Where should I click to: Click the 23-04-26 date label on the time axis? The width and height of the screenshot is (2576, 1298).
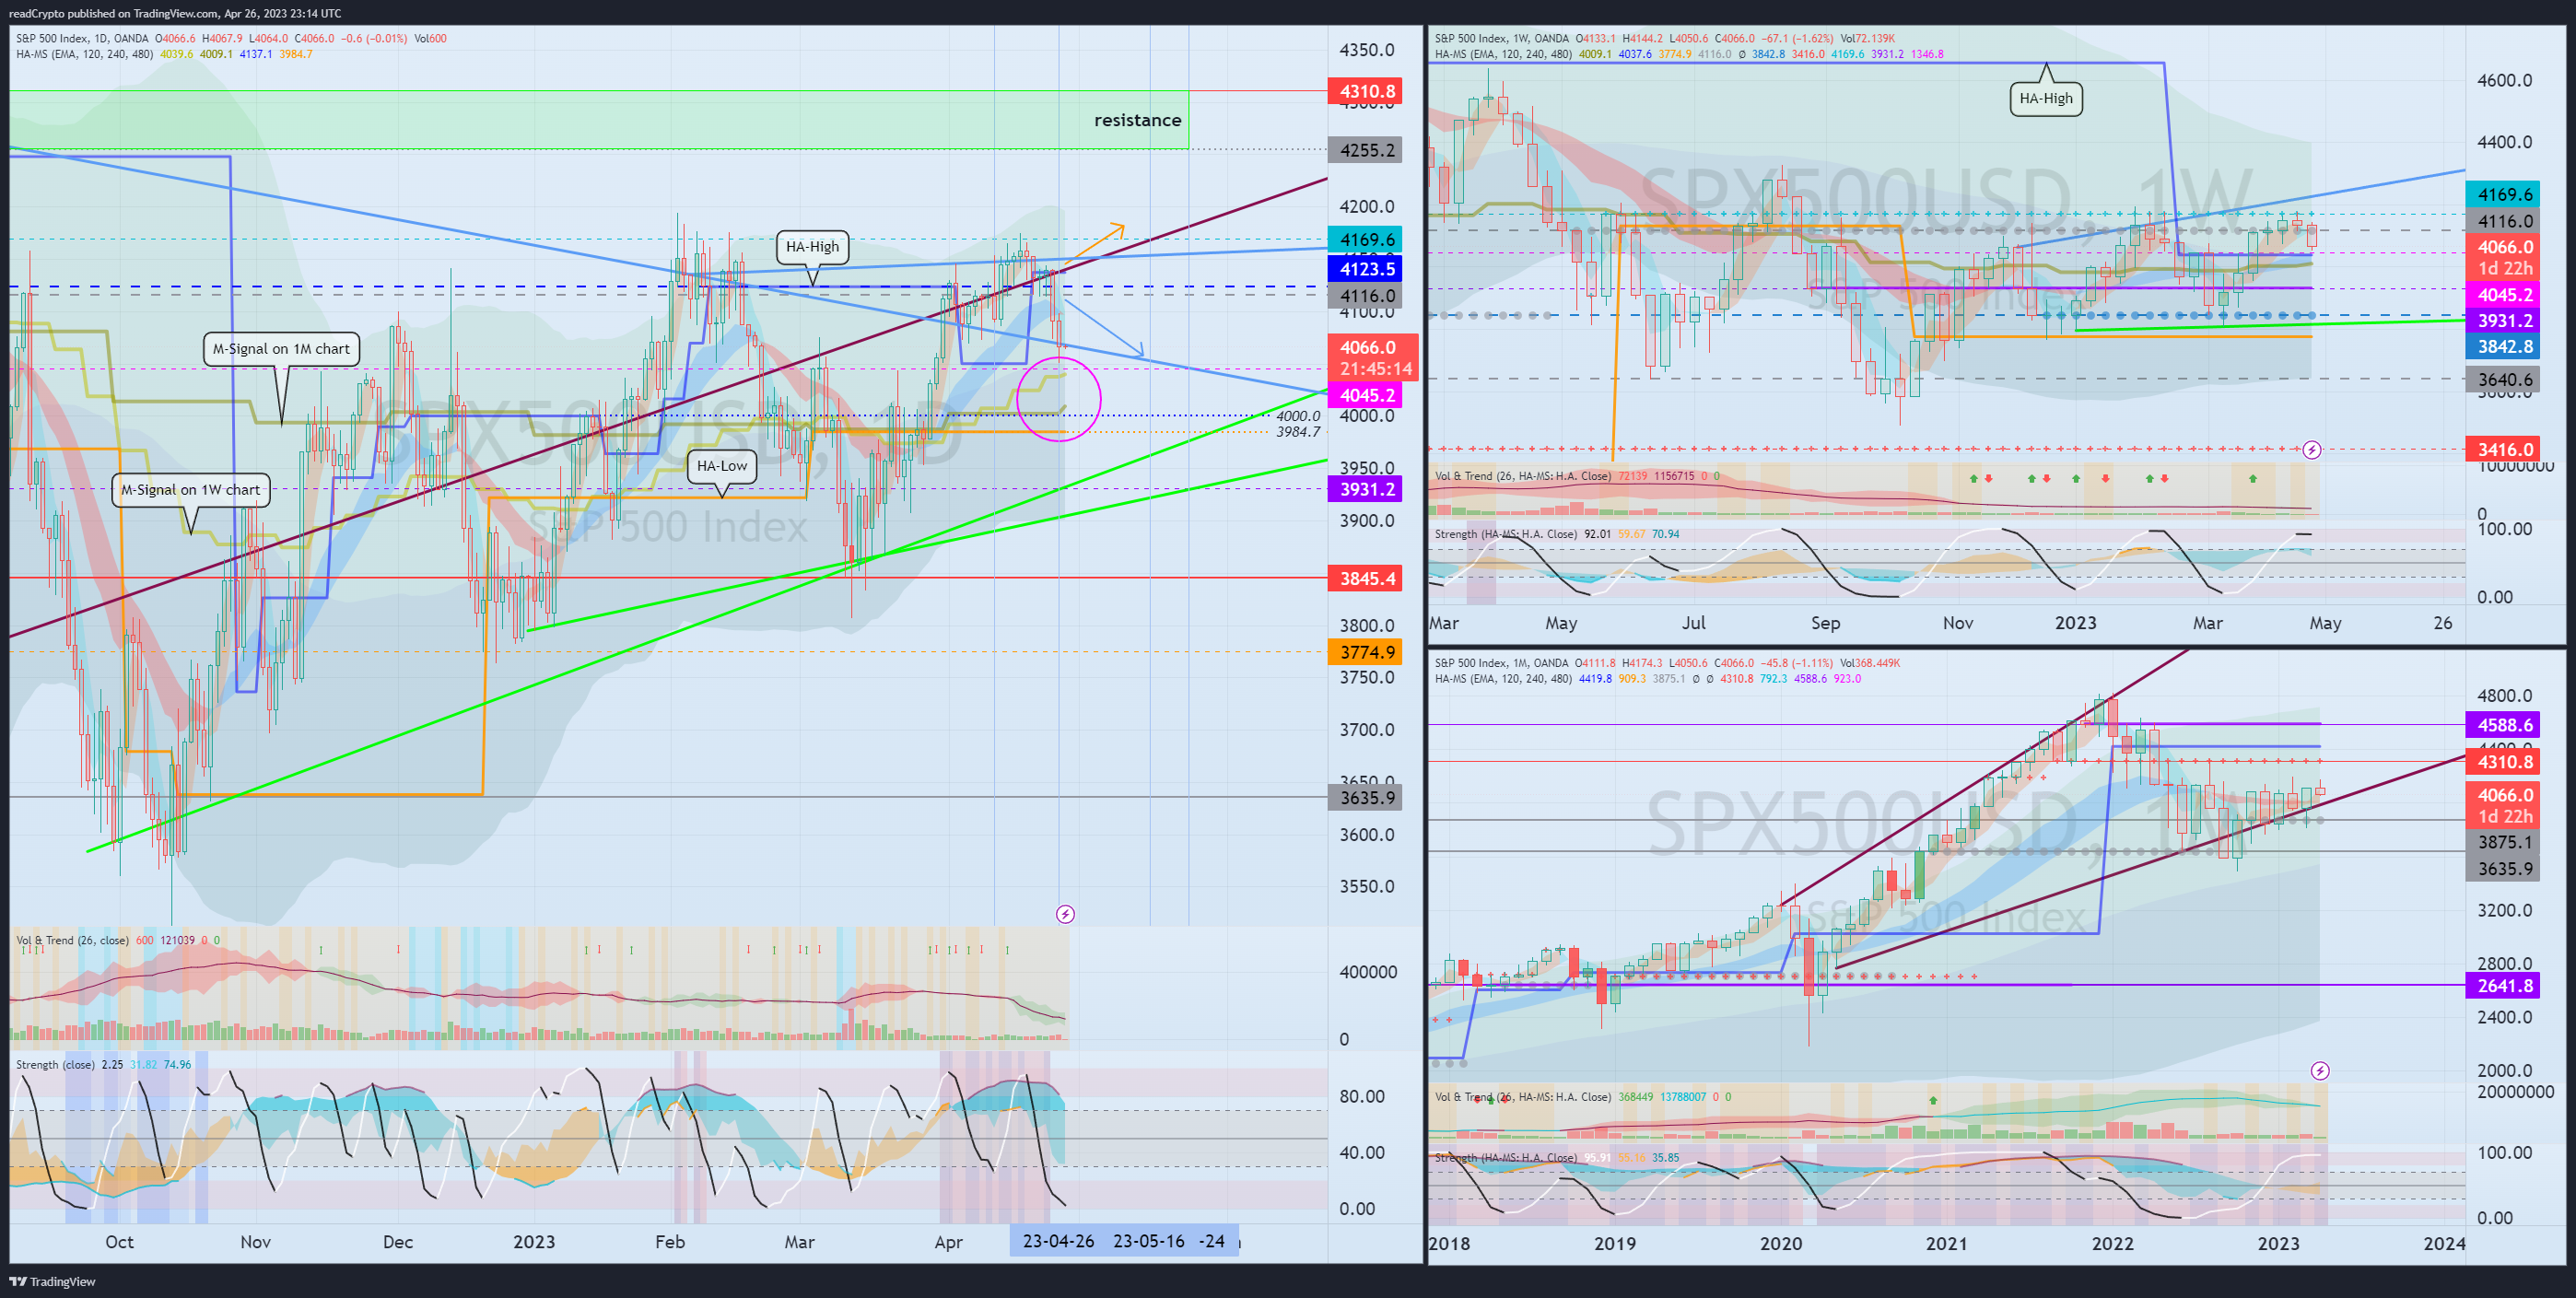point(1058,1241)
